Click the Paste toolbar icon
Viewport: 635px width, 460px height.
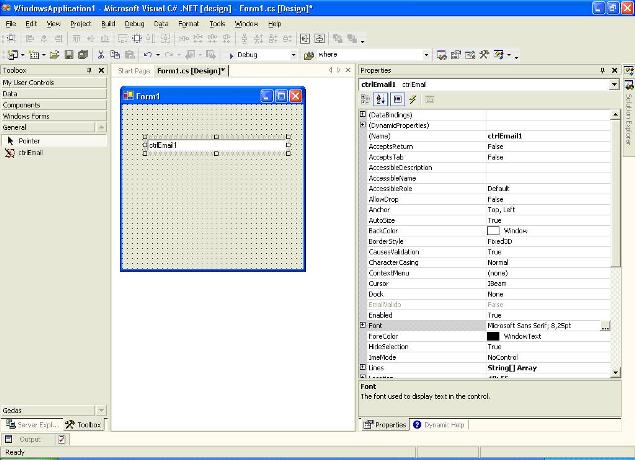130,55
